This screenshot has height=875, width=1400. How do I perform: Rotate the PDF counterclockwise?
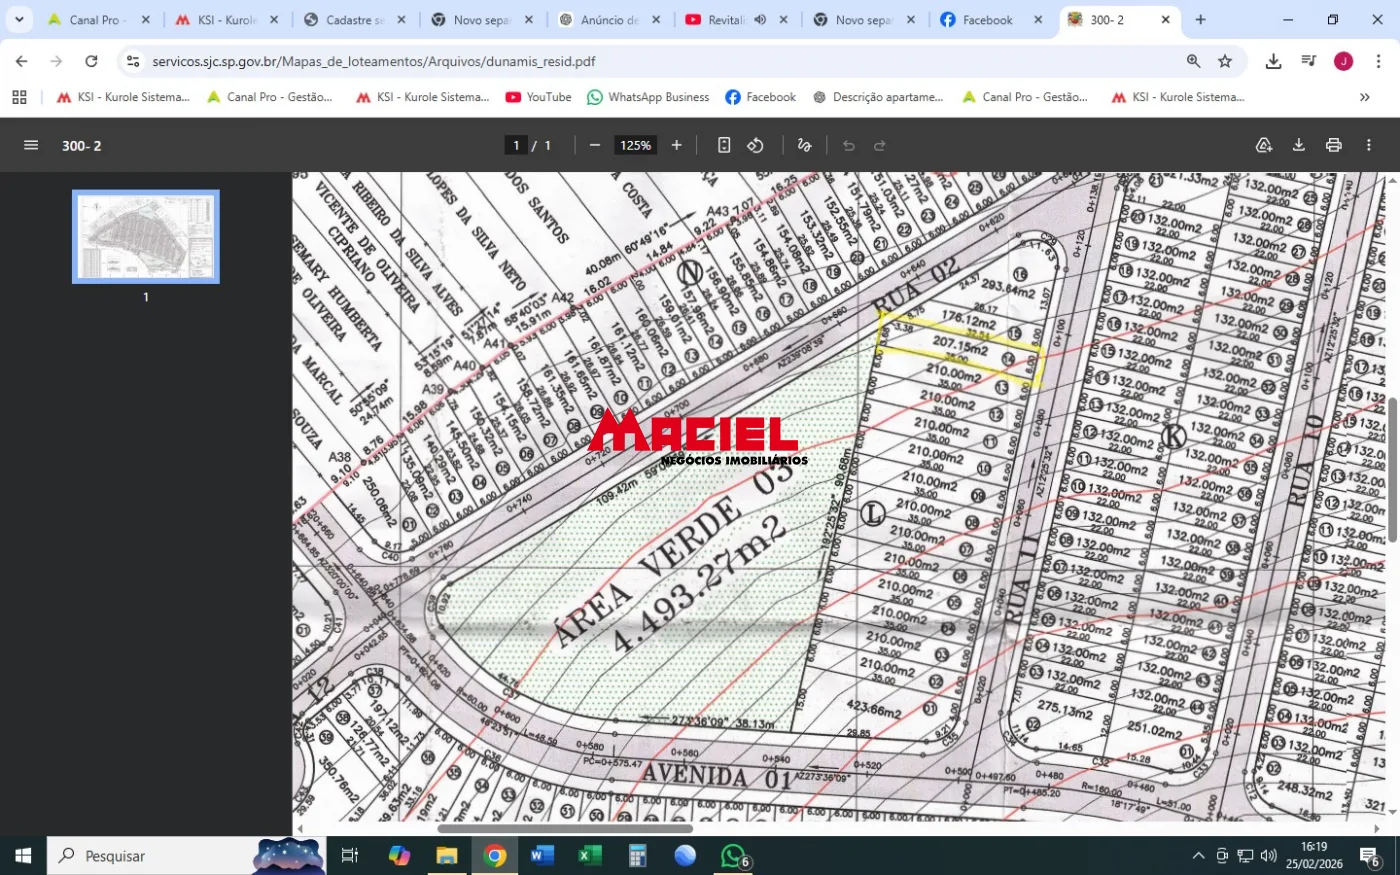click(755, 145)
